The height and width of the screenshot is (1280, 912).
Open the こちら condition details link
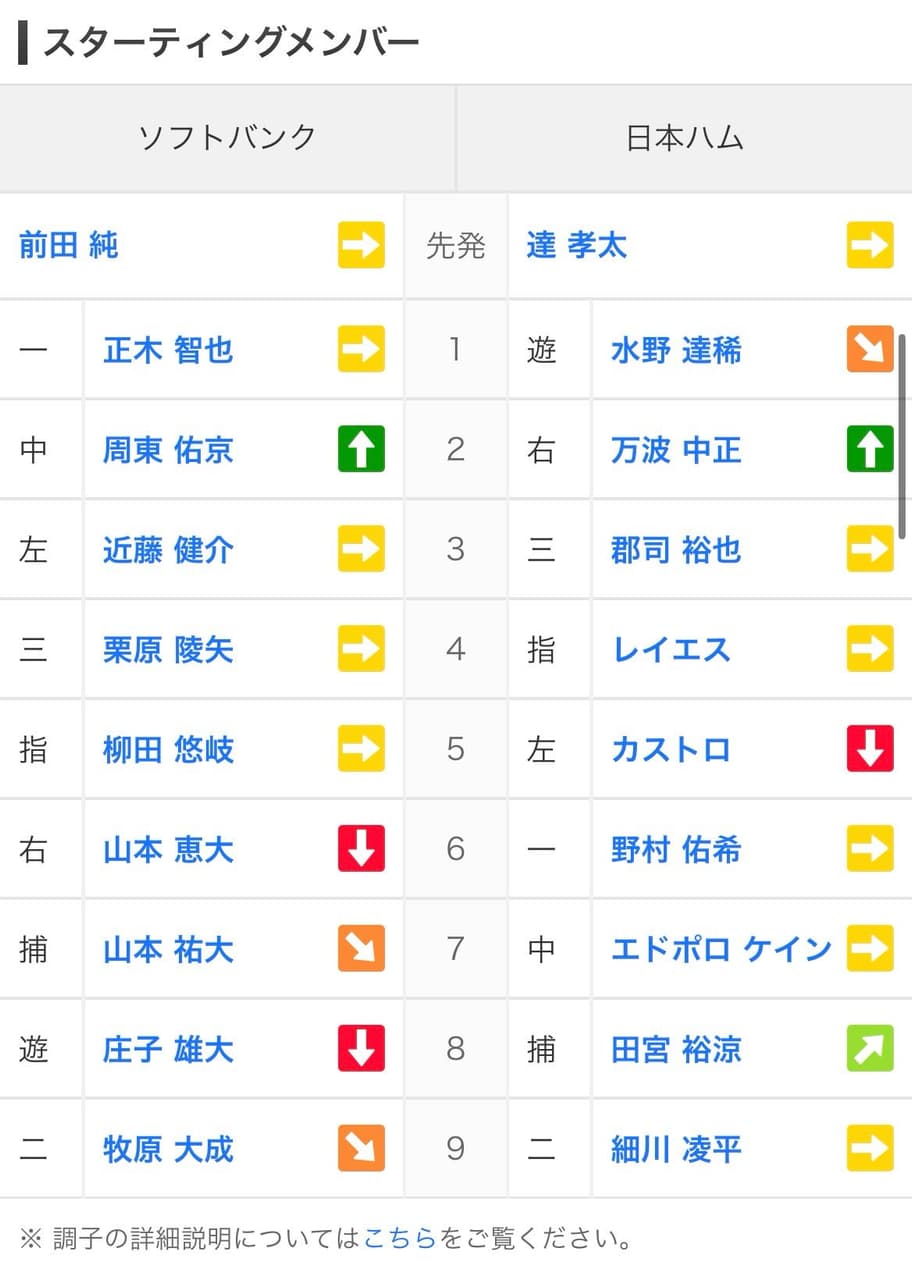coord(400,1239)
